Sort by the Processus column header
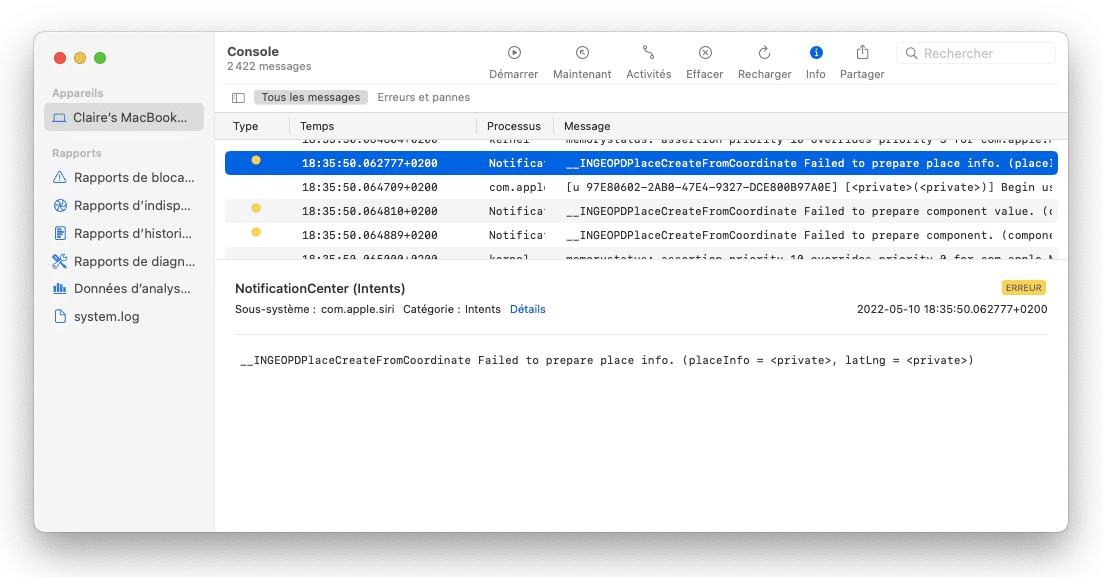This screenshot has width=1103, height=577. (x=513, y=127)
